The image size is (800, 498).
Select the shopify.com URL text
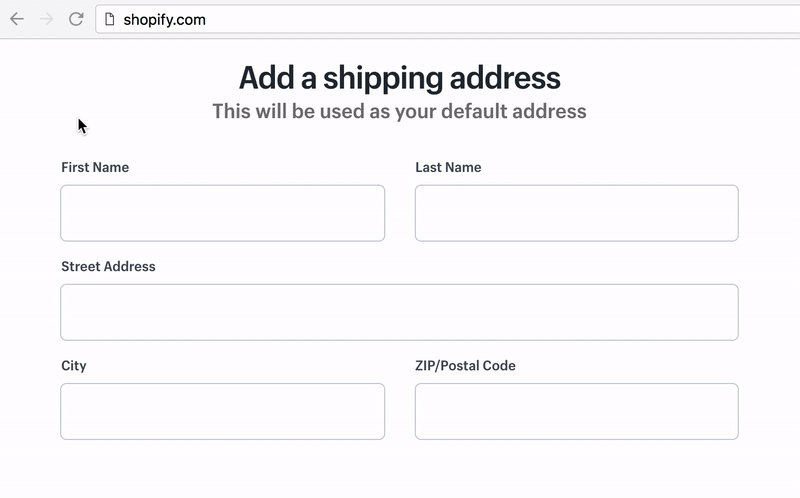tap(164, 20)
